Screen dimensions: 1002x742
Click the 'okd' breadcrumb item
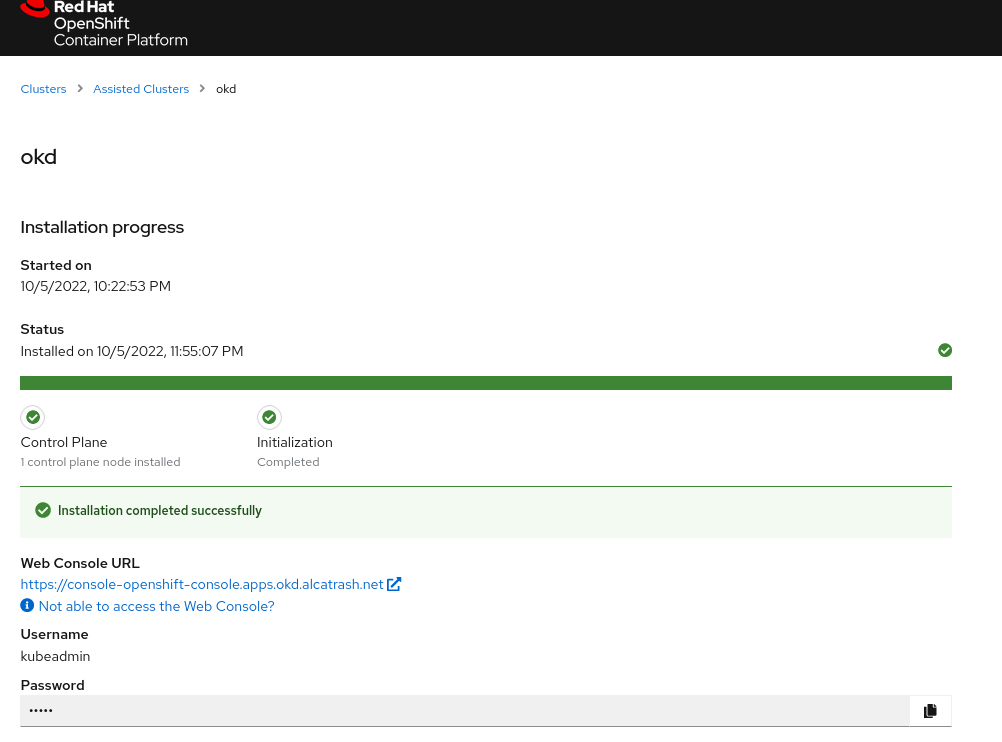coord(226,89)
